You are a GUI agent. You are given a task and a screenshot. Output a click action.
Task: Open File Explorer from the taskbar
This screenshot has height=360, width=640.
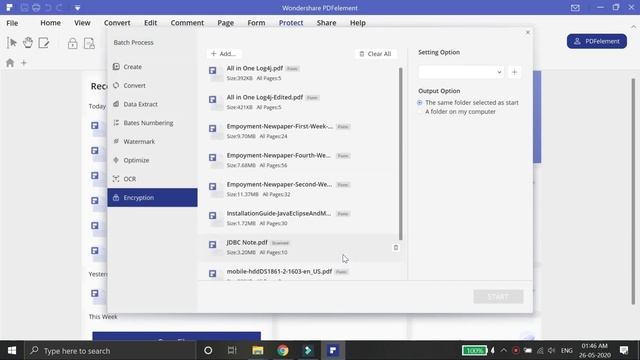pos(258,350)
